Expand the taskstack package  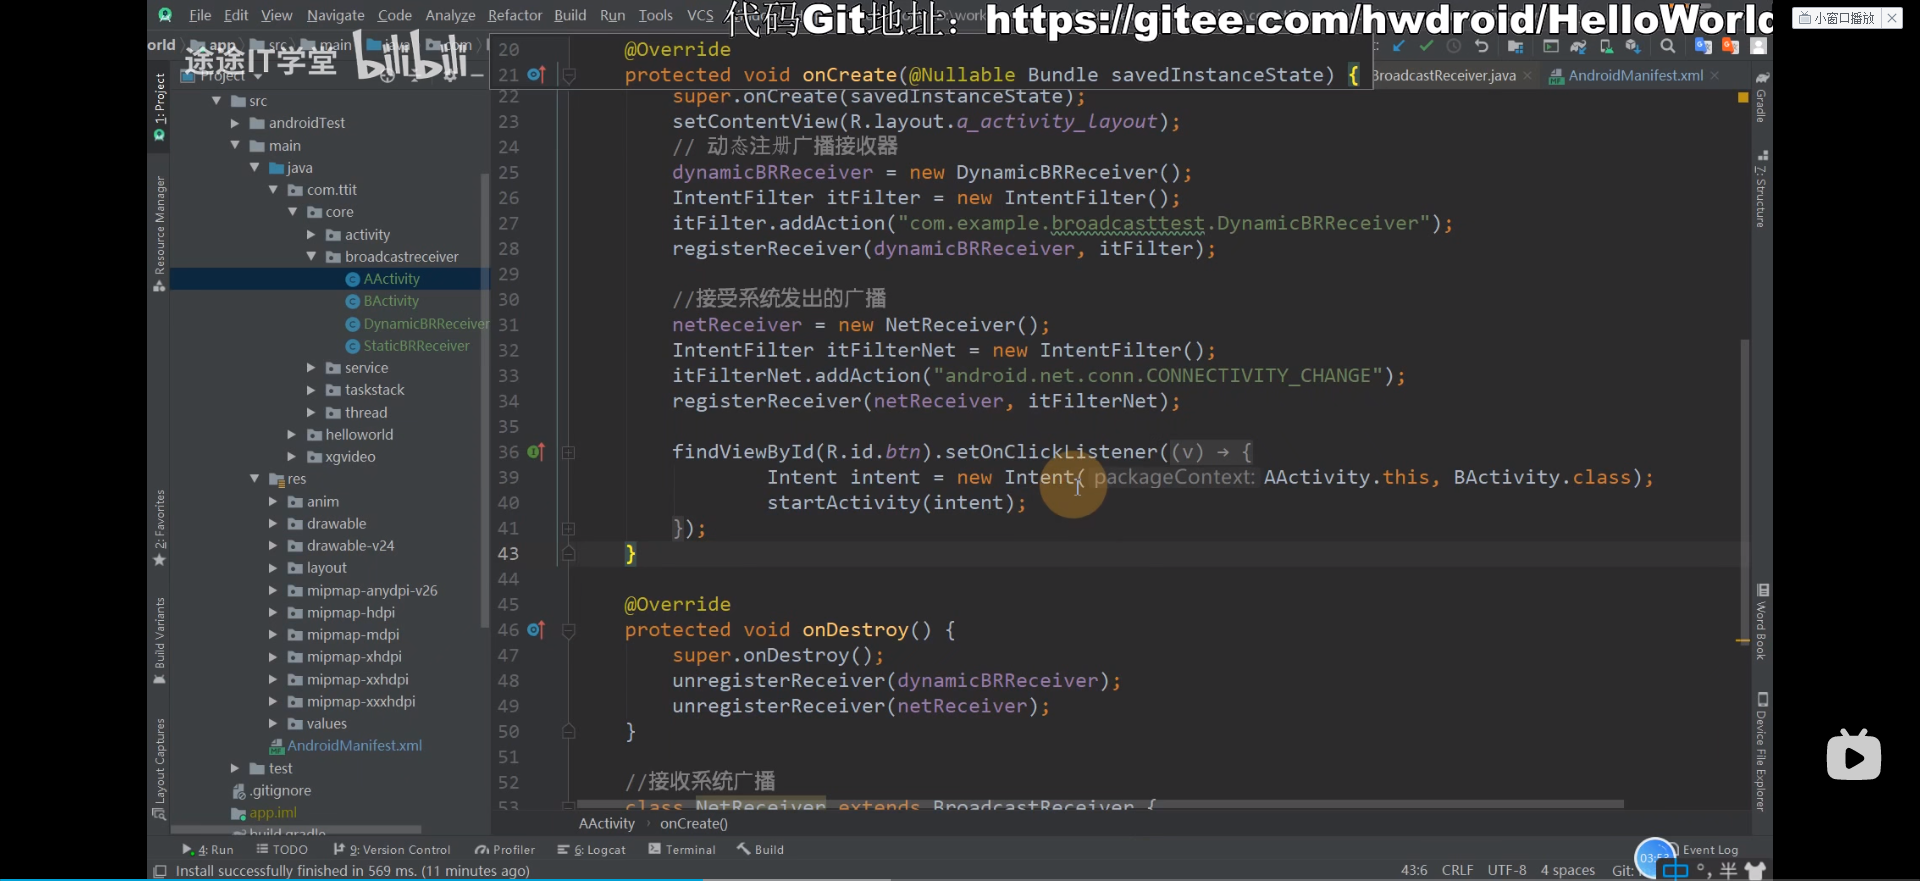[311, 390]
